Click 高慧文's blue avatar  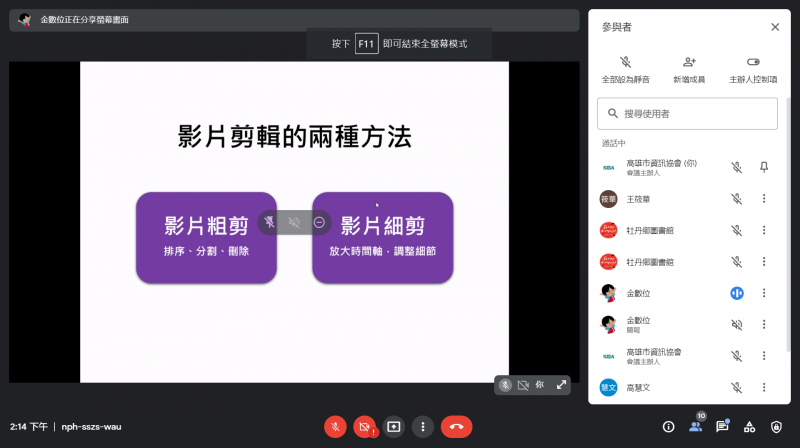(608, 388)
